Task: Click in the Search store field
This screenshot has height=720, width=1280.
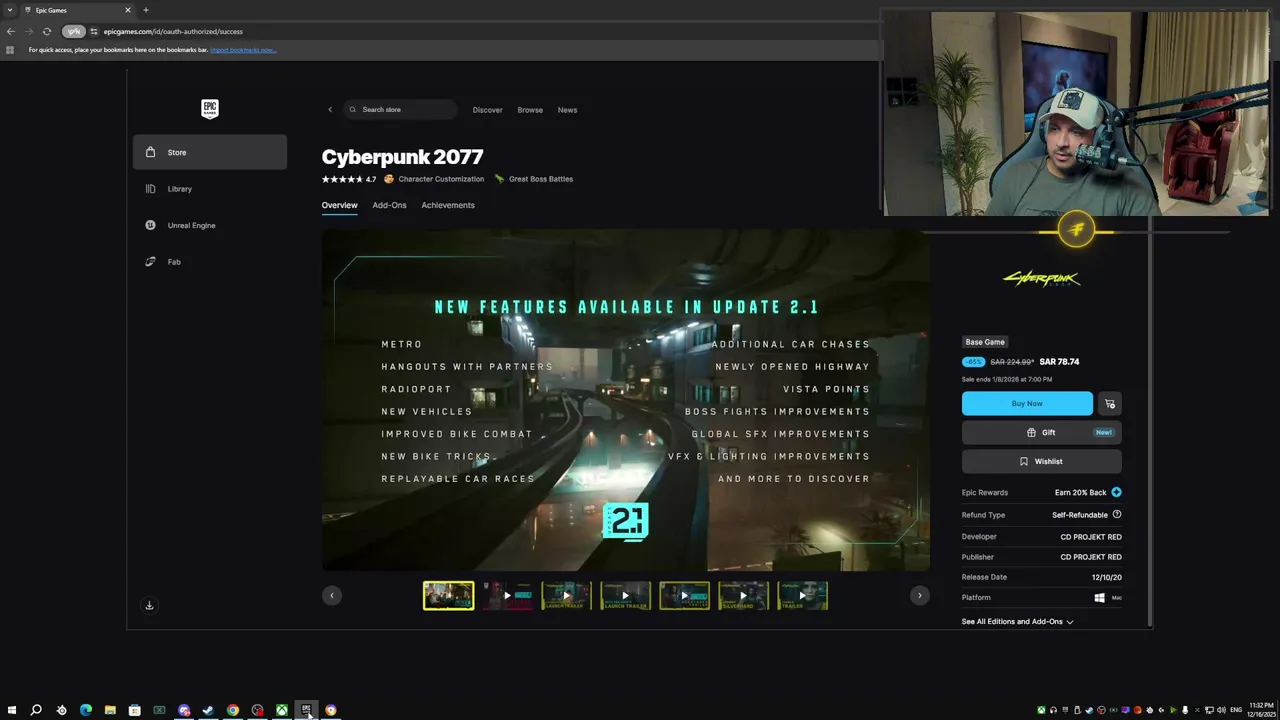Action: (x=400, y=110)
